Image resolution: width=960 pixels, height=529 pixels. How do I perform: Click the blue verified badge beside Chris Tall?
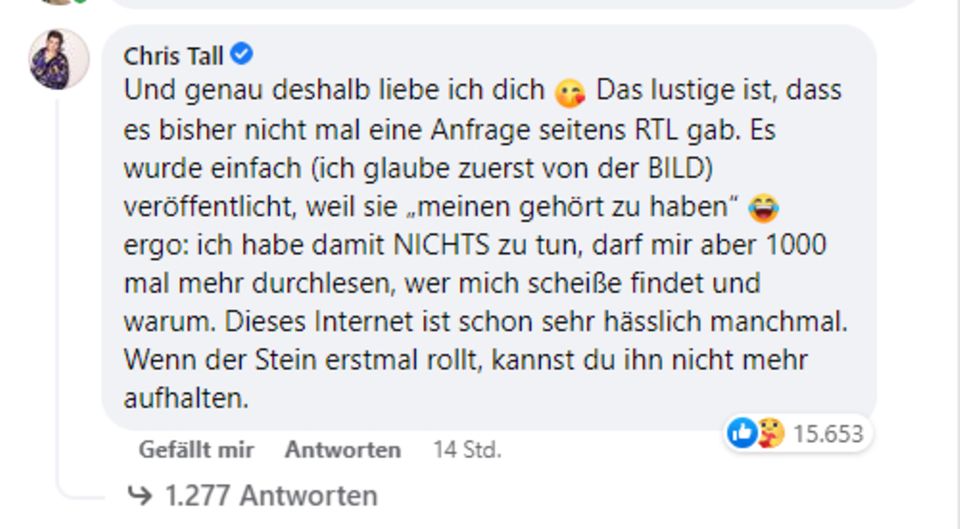tap(242, 54)
